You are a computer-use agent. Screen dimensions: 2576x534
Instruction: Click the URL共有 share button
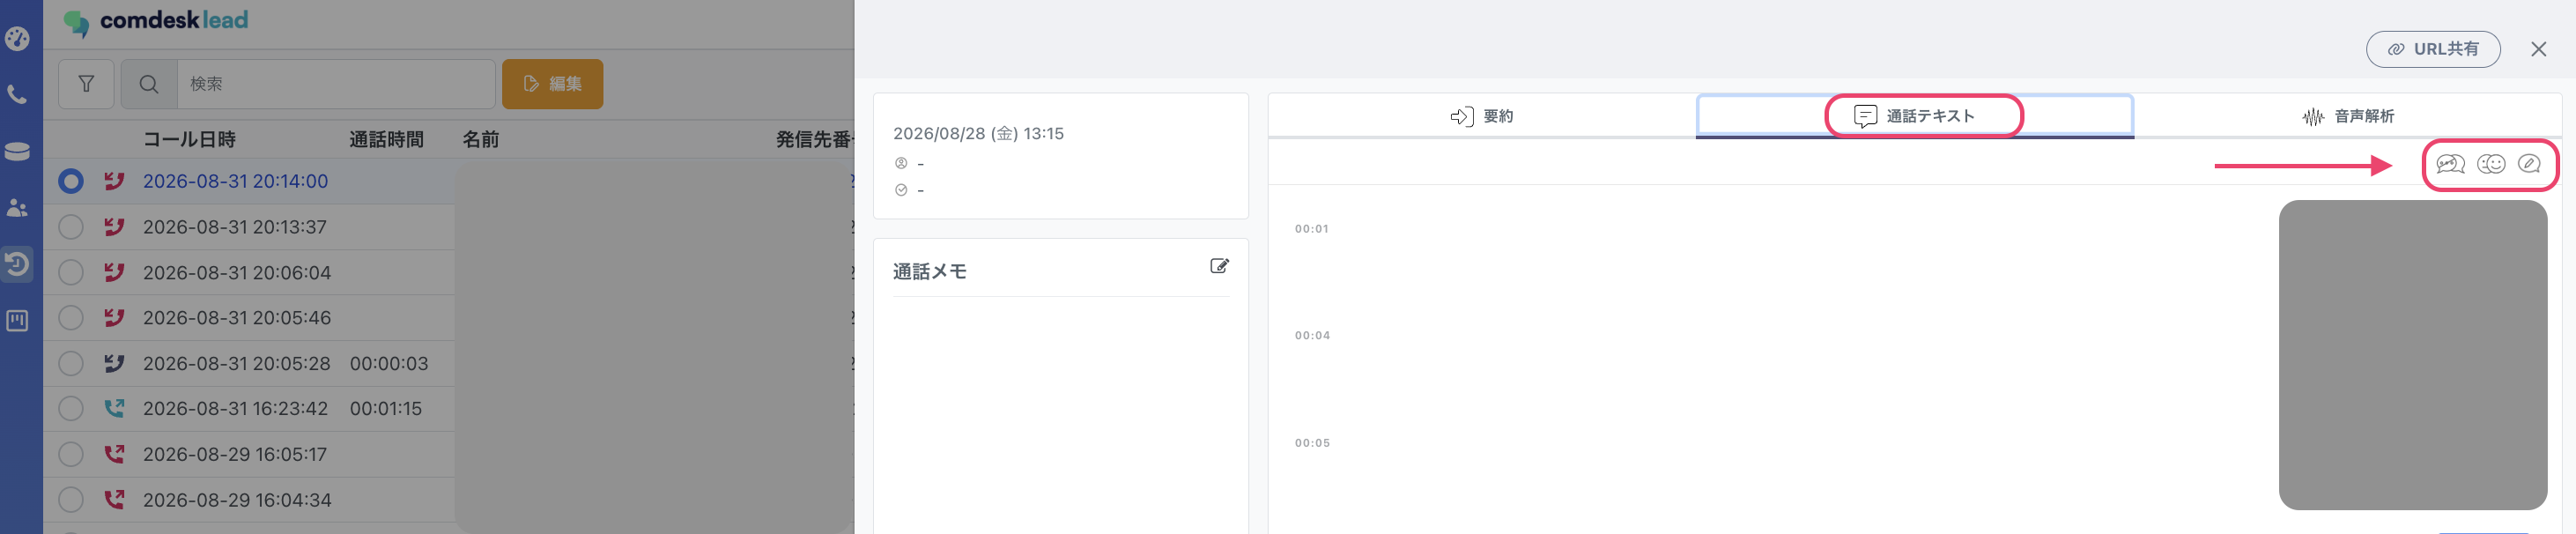pyautogui.click(x=2432, y=49)
